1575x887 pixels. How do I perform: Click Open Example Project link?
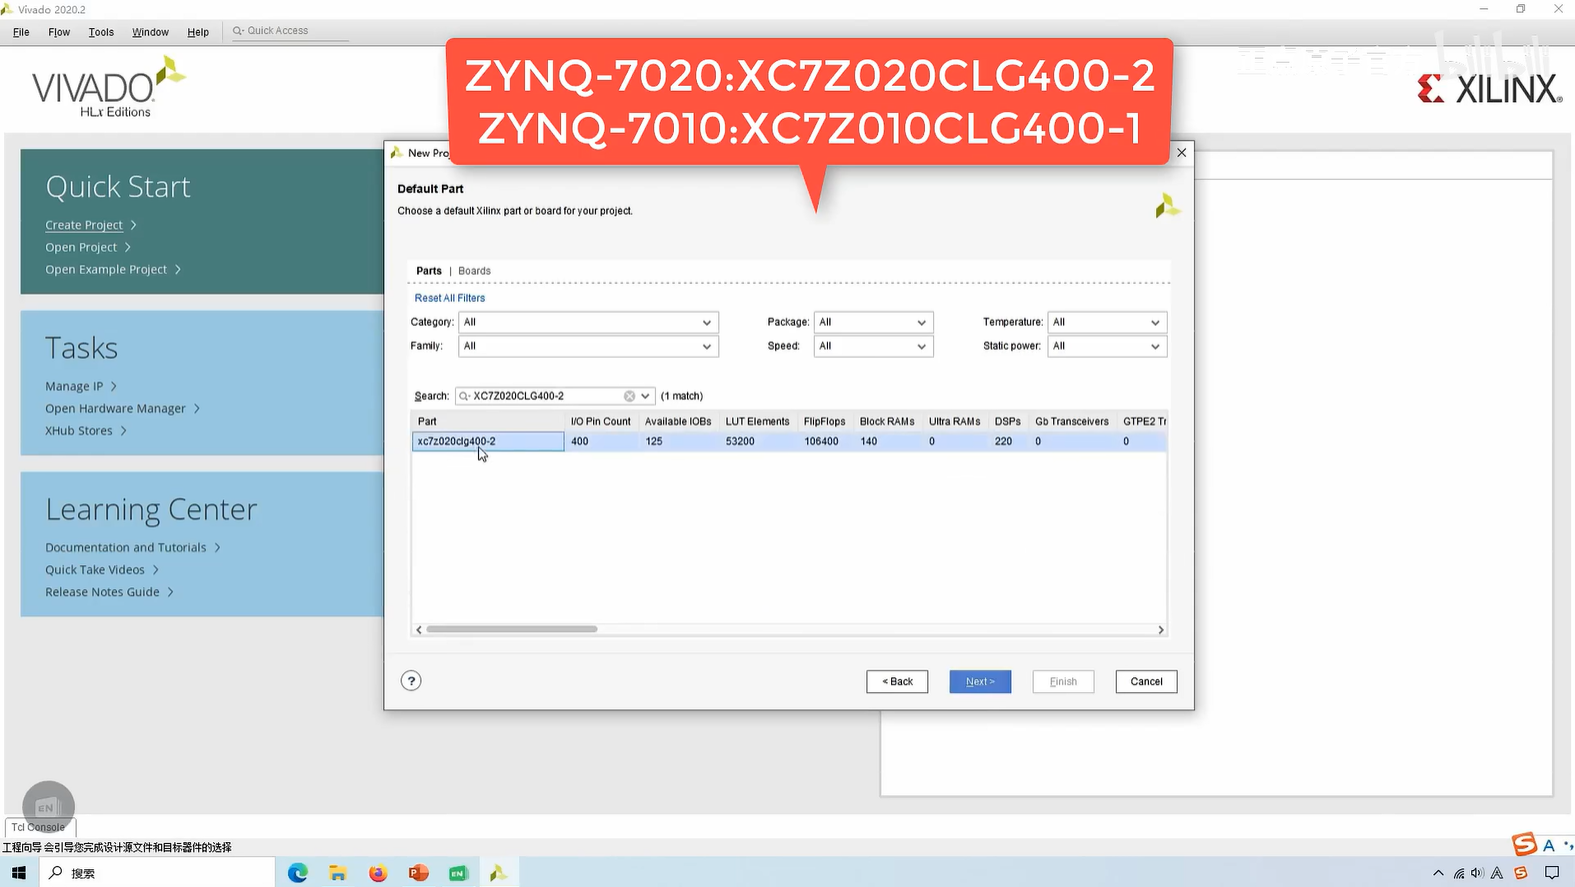pyautogui.click(x=106, y=269)
